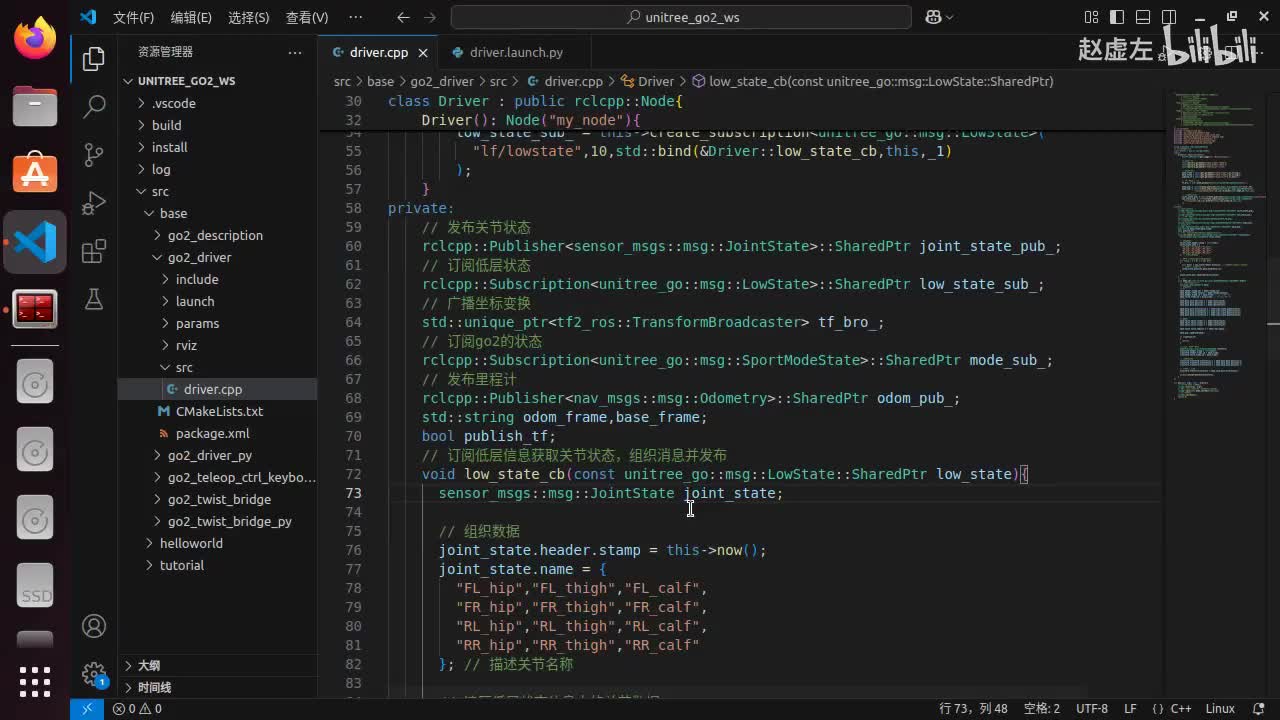Click the go2_driver breadcrumb segment

442,82
